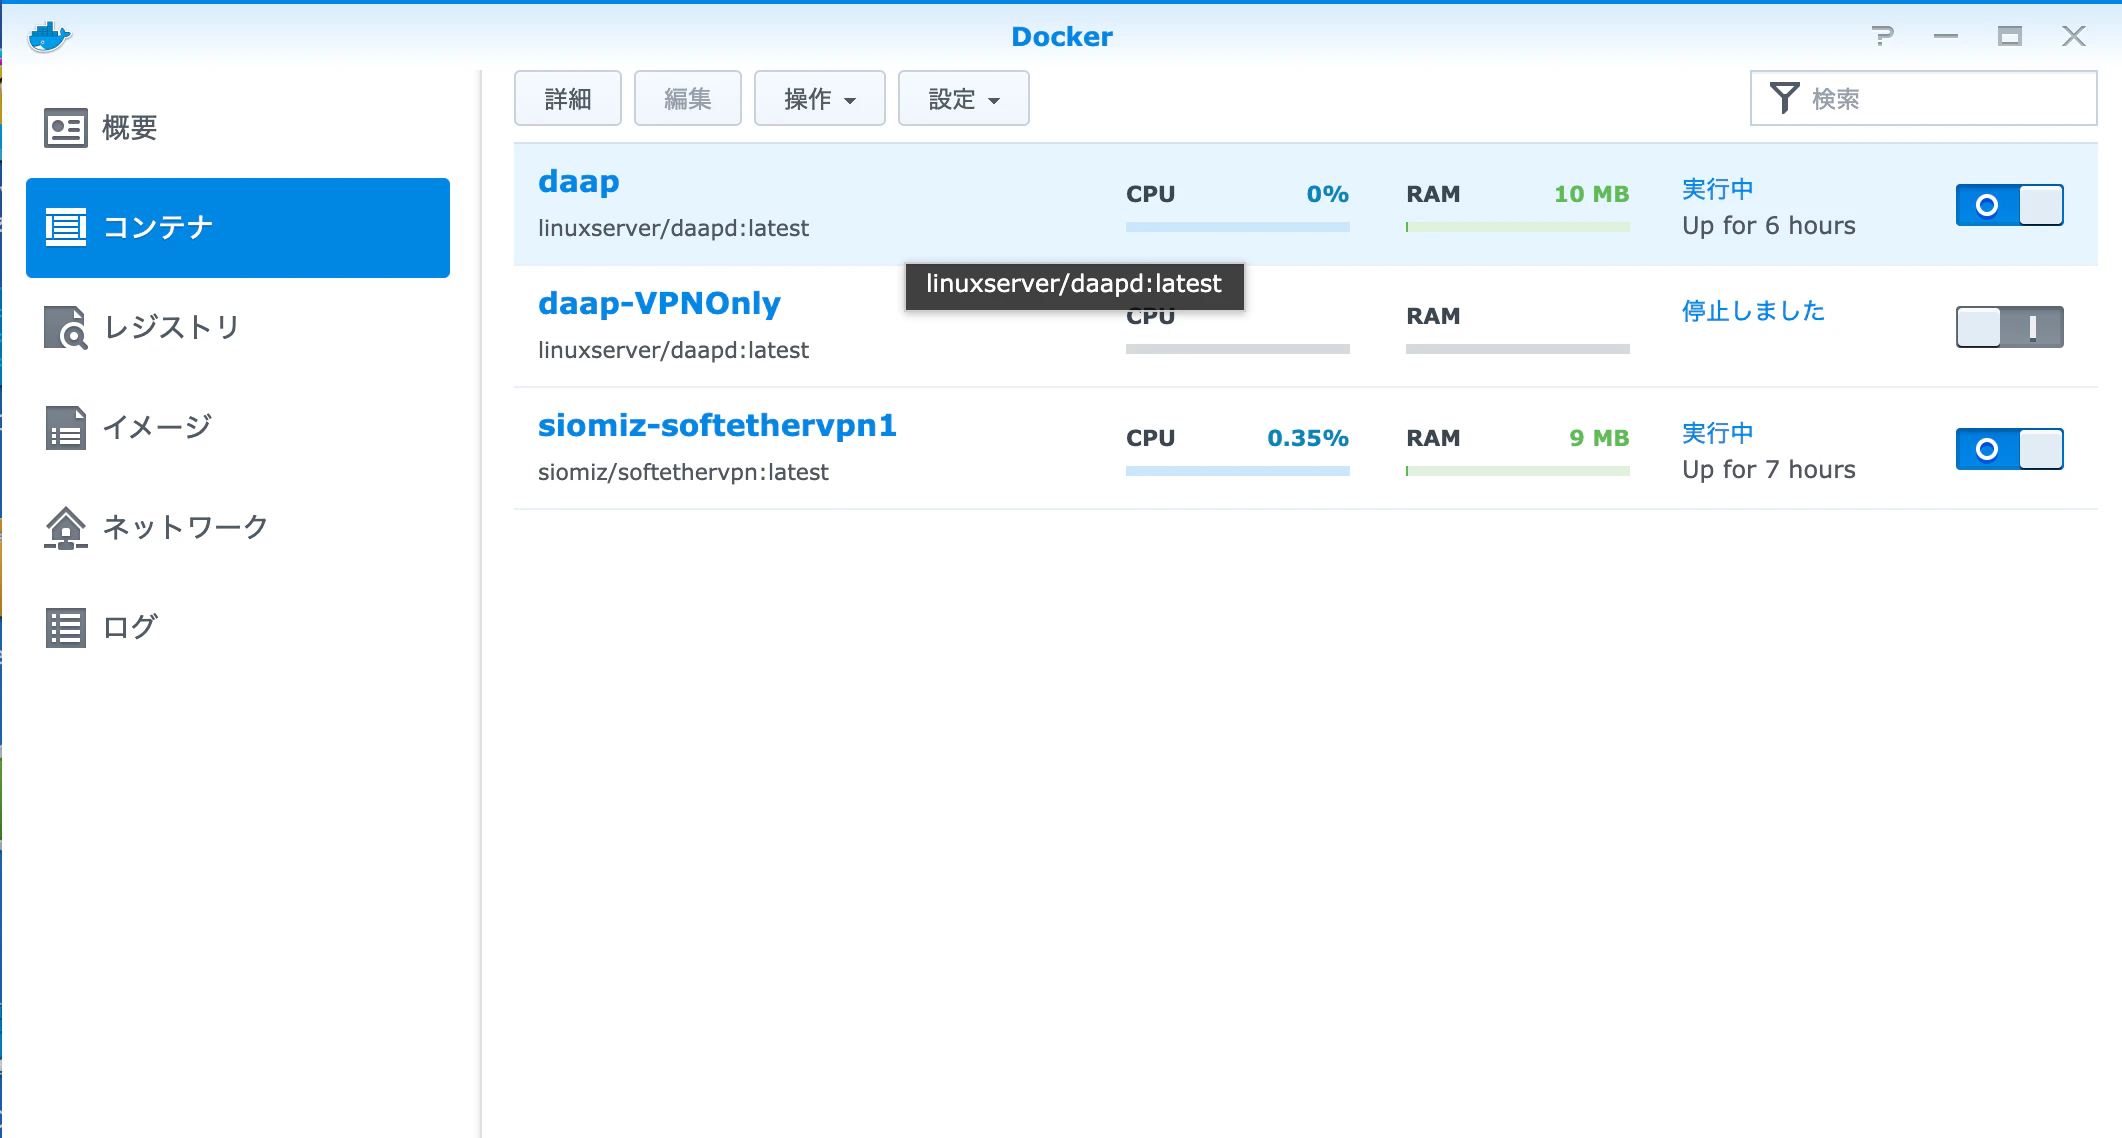Click the コンテナ container list icon
This screenshot has width=2122, height=1138.
pyautogui.click(x=66, y=227)
